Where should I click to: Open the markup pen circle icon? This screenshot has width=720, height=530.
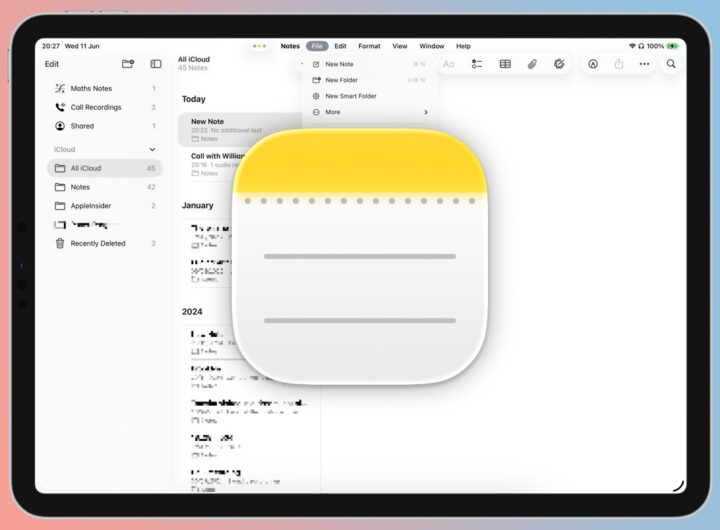click(x=593, y=64)
